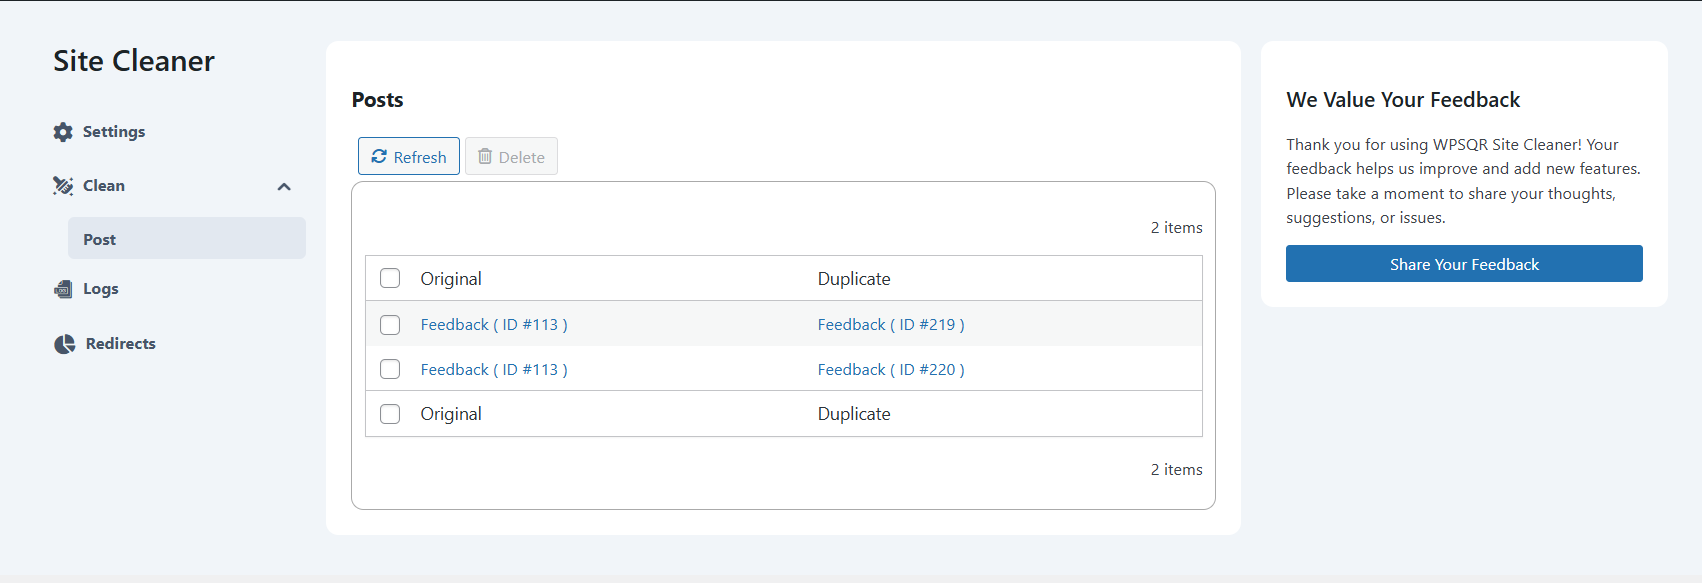Check the row with Feedback ID #220
1702x583 pixels.
tap(390, 369)
